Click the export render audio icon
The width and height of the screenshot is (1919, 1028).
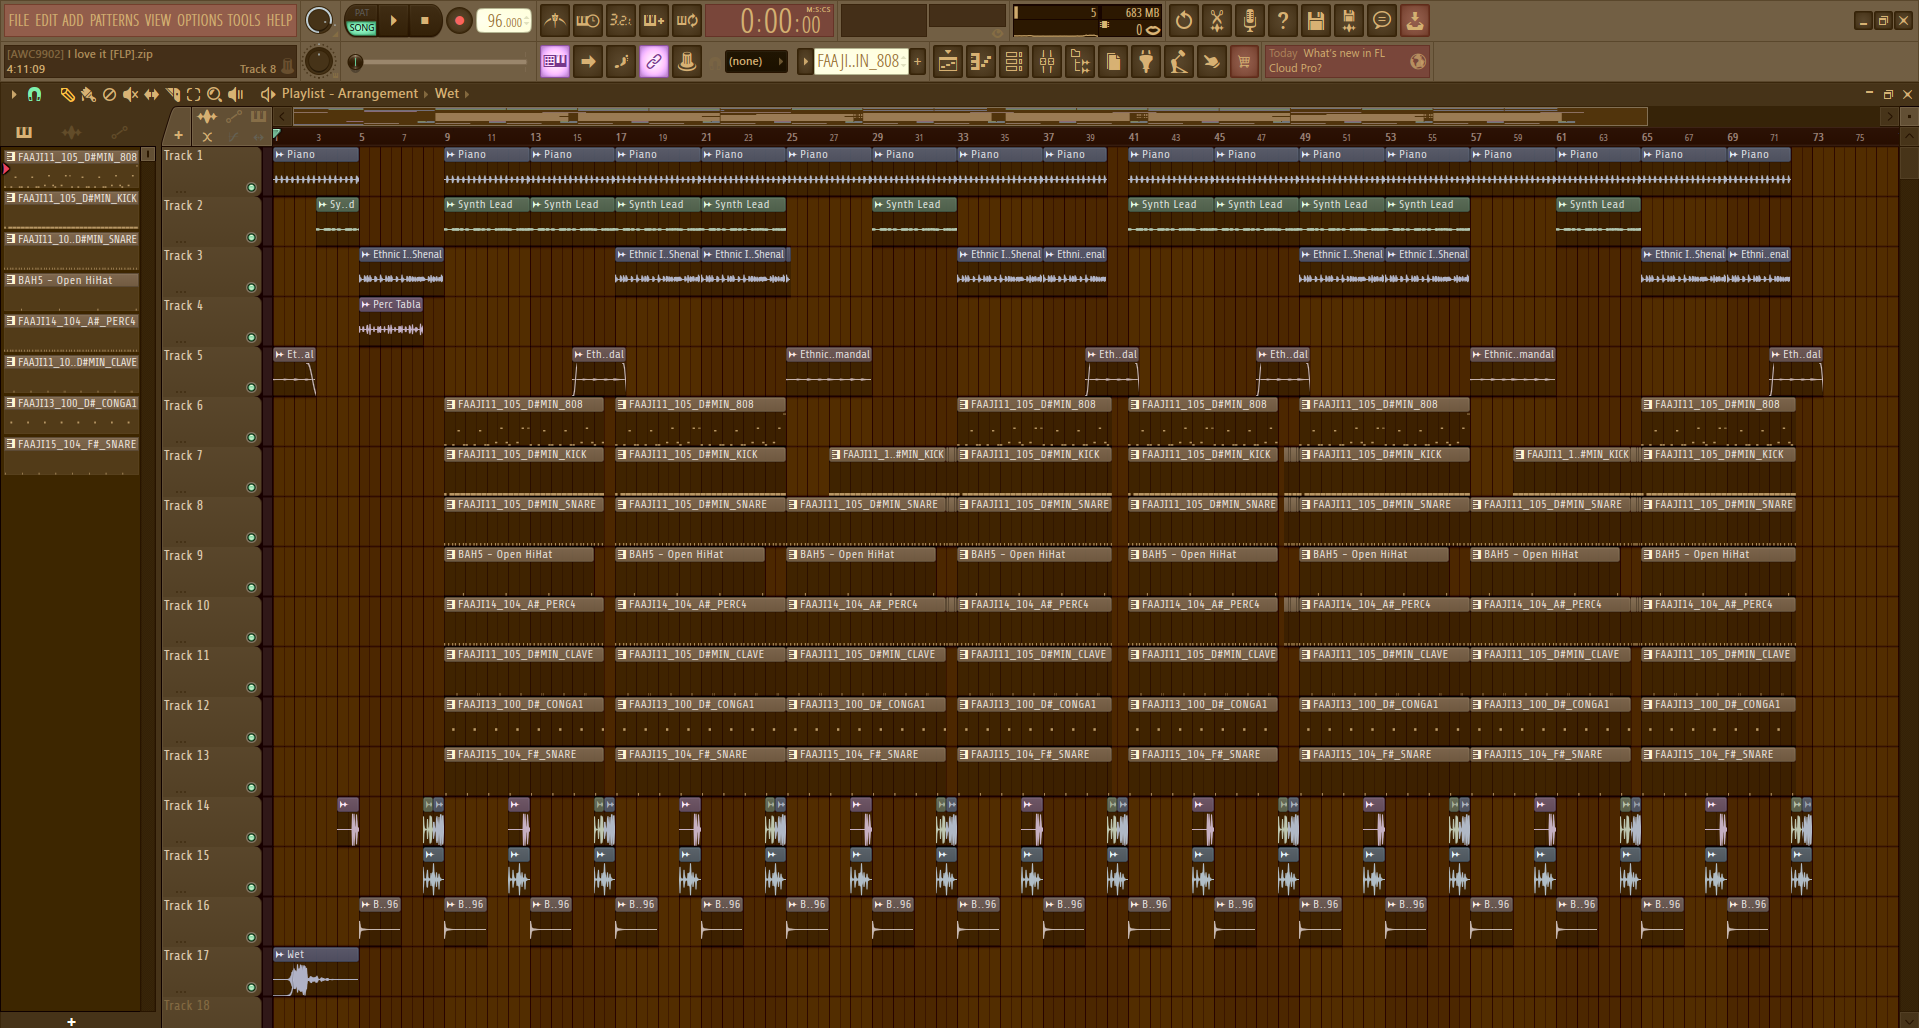[1349, 20]
